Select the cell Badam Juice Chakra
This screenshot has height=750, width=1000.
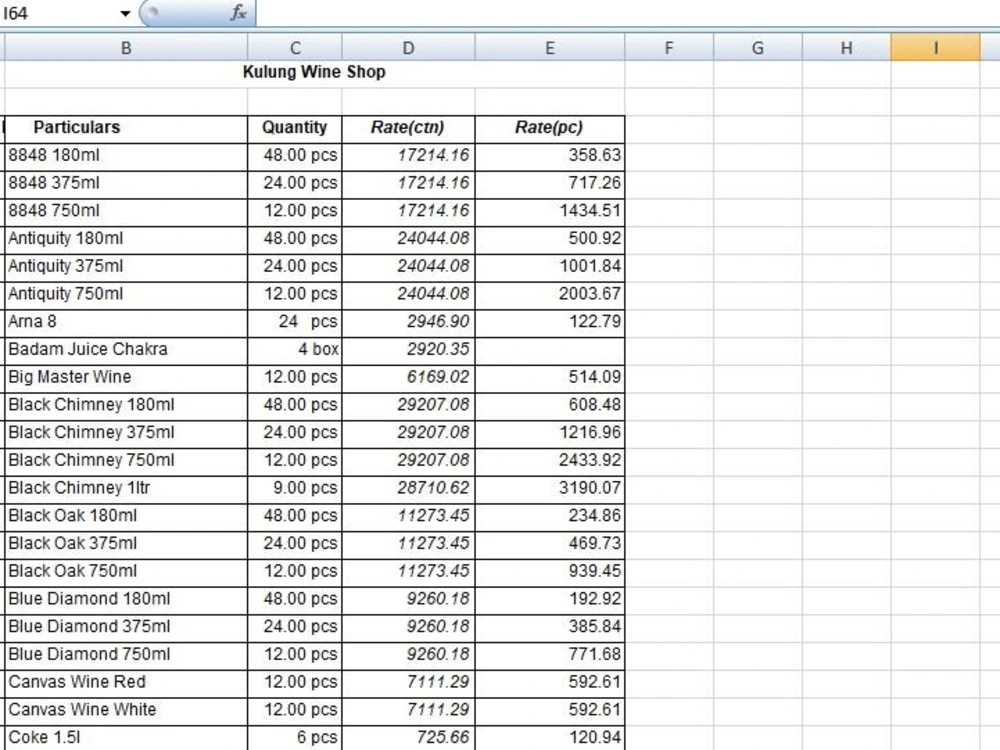pos(126,350)
